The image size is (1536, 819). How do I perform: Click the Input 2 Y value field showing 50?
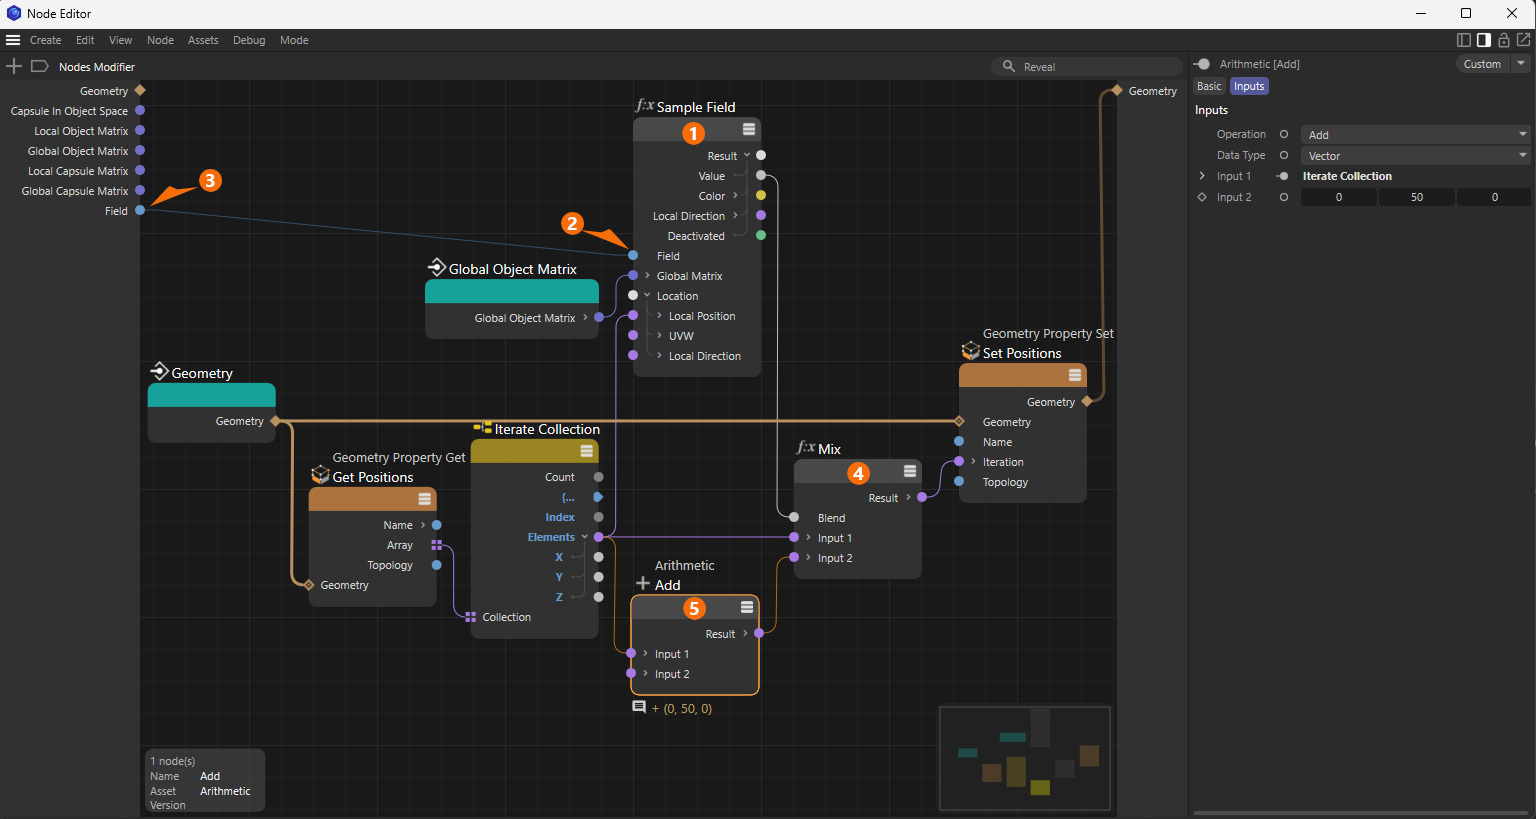1417,197
